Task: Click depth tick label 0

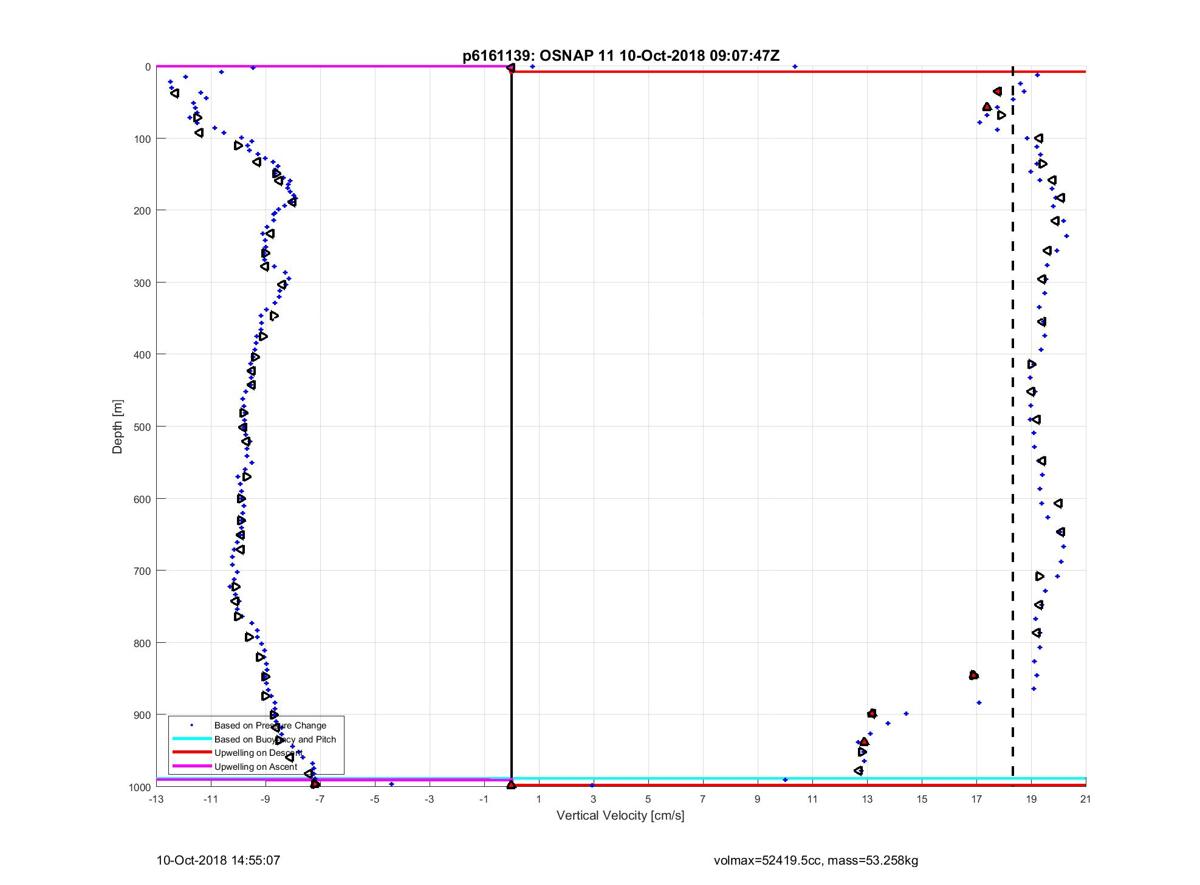Action: (x=148, y=67)
